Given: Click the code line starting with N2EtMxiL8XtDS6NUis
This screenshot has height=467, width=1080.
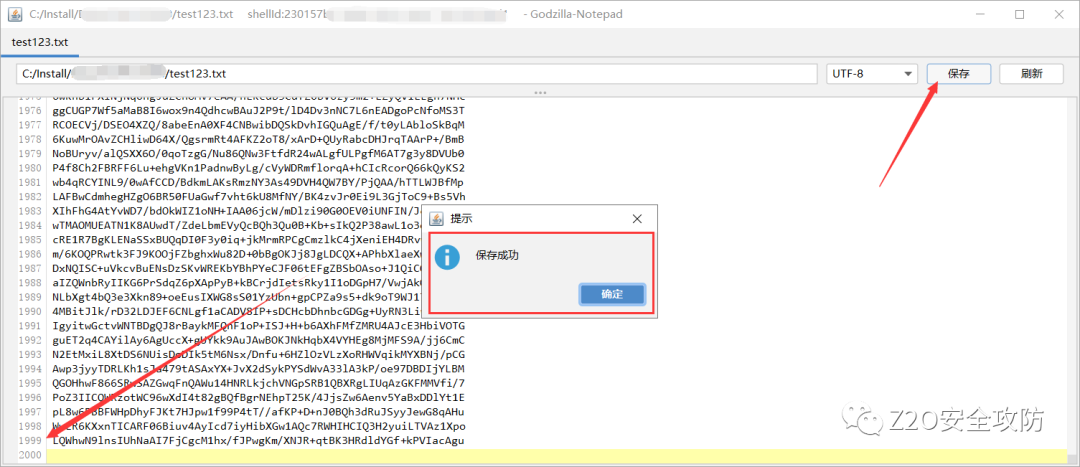Looking at the screenshot, I should (x=259, y=354).
